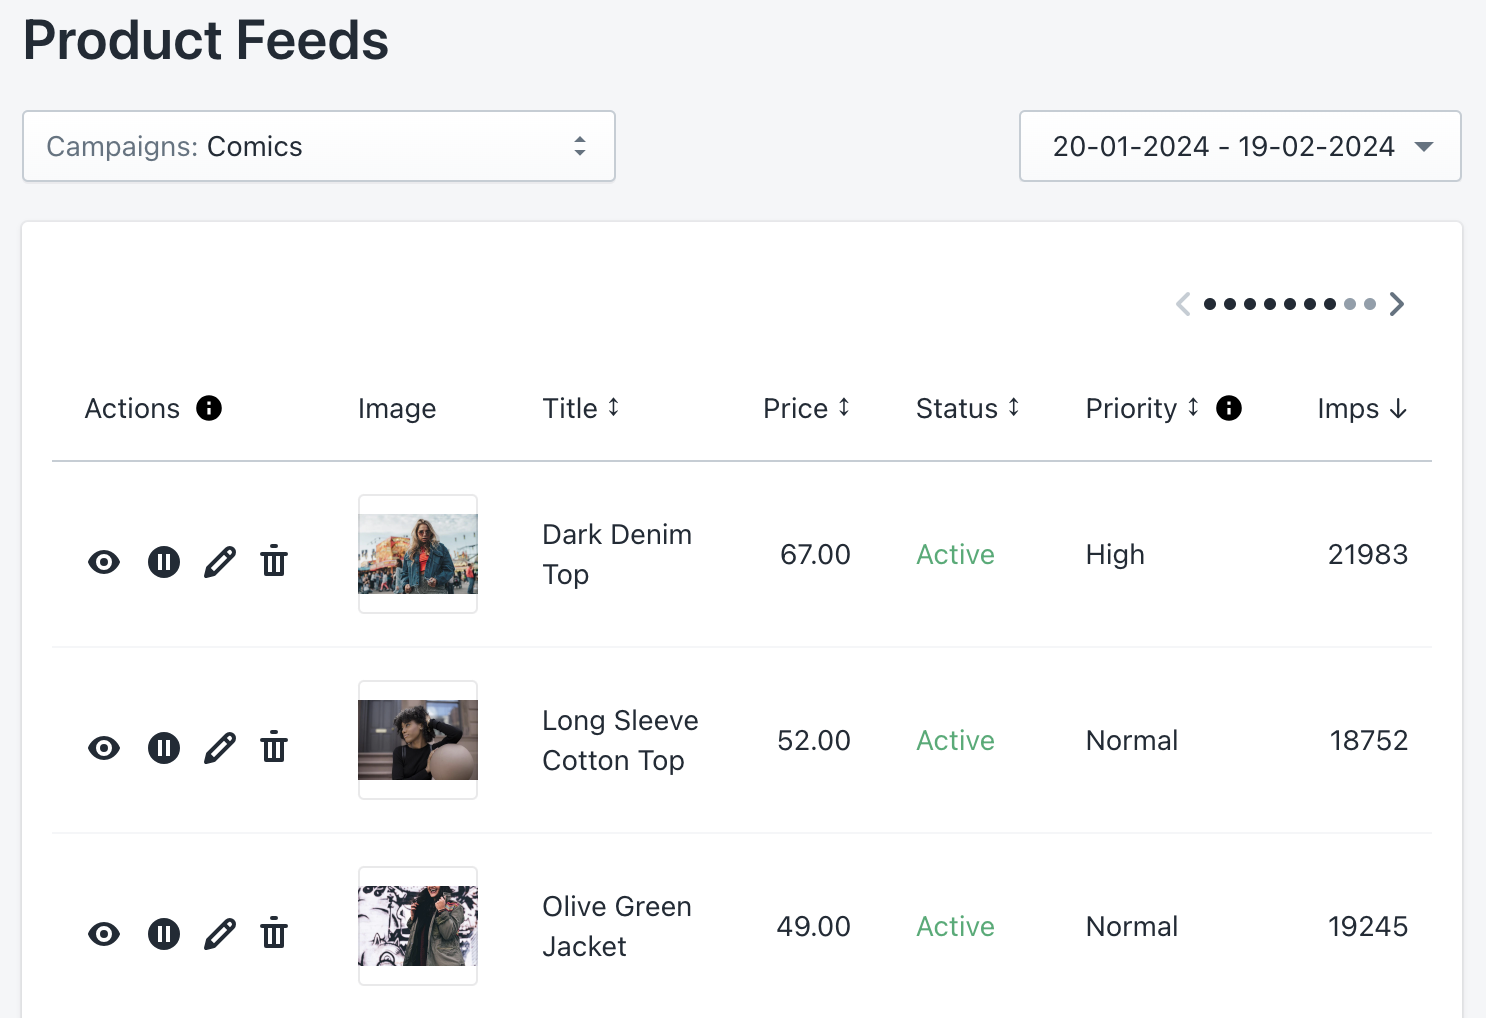Click the info icon next to Priority
Image resolution: width=1486 pixels, height=1018 pixels.
click(x=1228, y=408)
